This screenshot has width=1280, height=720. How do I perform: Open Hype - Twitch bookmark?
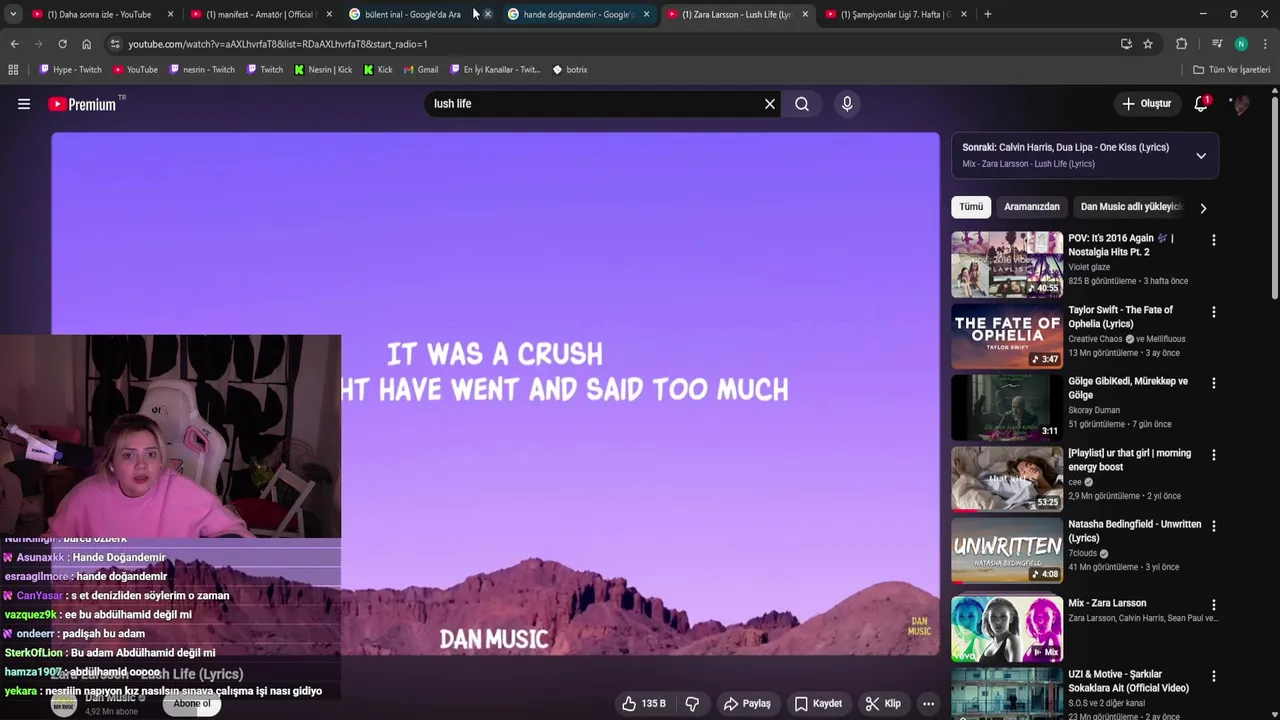70,70
